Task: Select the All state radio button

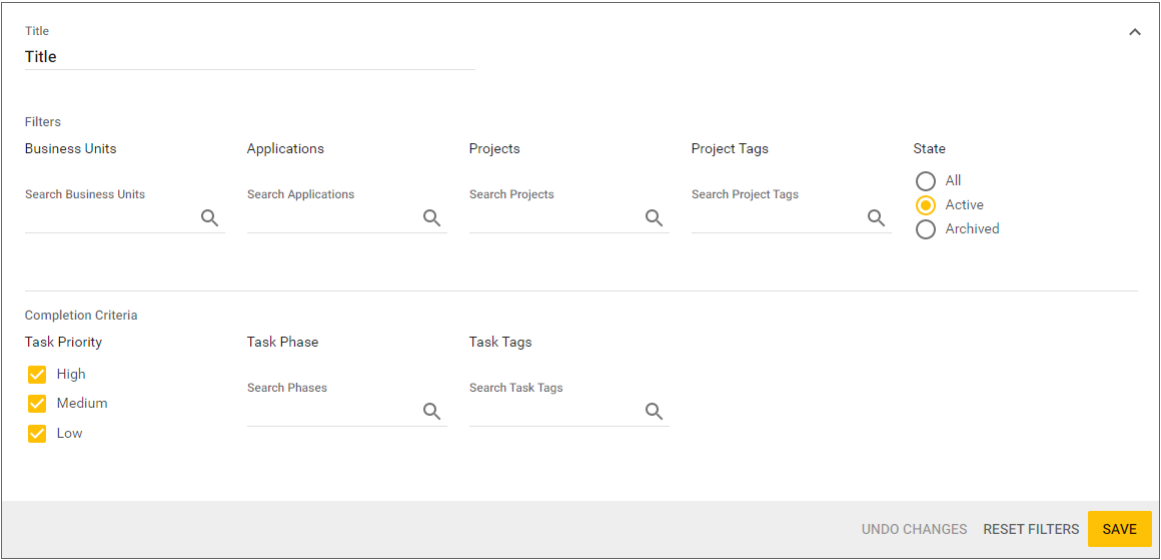Action: 926,181
